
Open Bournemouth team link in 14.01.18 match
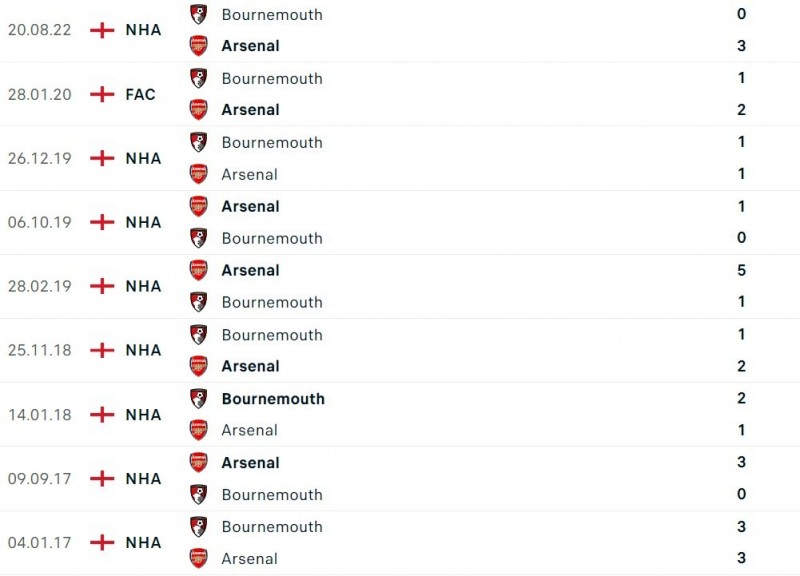pyautogui.click(x=273, y=398)
